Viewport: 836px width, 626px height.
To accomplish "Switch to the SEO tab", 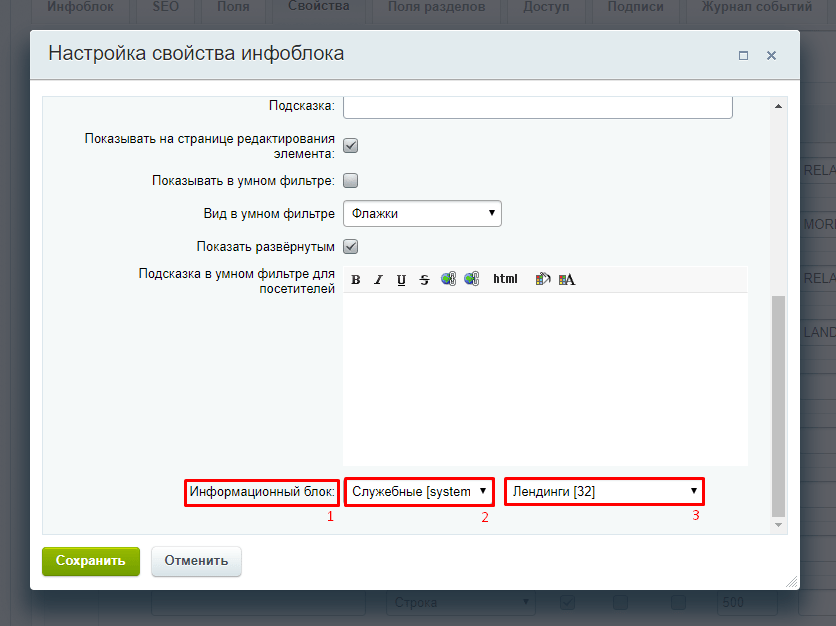I will [x=164, y=5].
